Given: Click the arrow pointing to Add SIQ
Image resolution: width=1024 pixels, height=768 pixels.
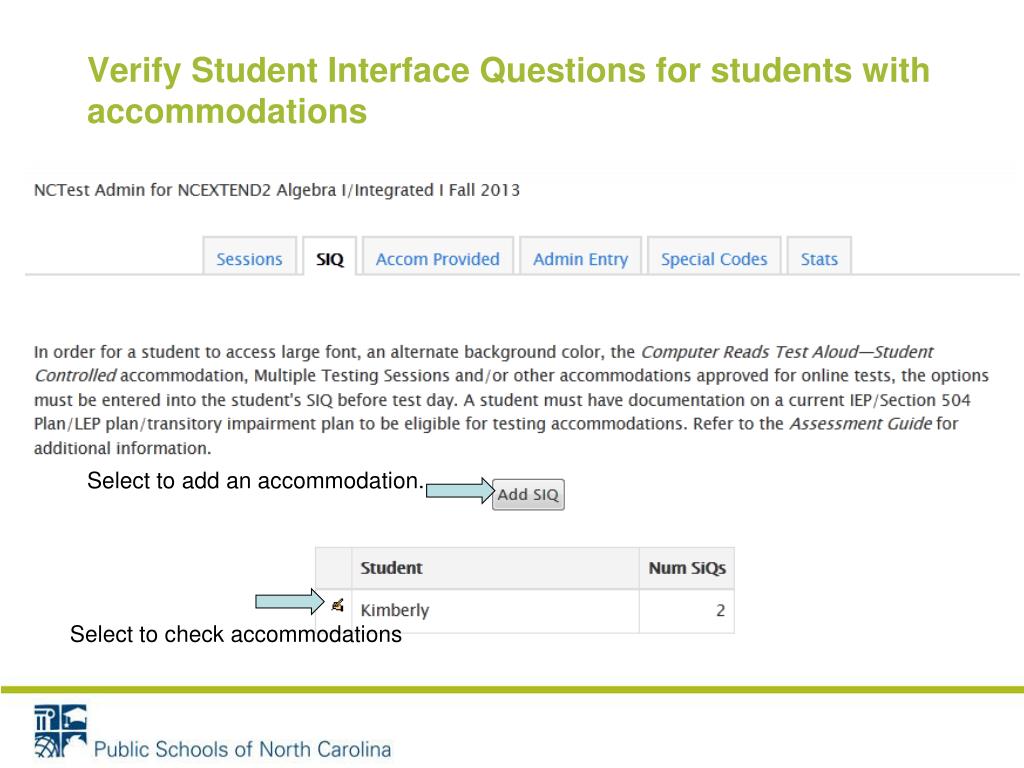Looking at the screenshot, I should 460,490.
